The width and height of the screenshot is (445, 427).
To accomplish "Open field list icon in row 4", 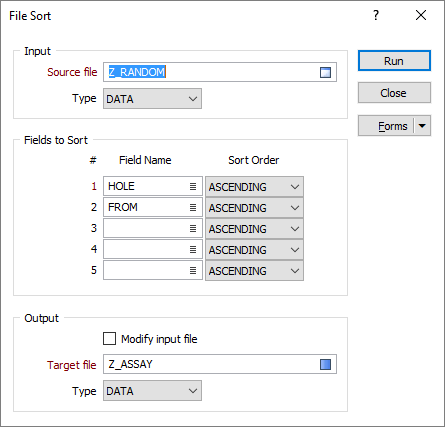I will 193,249.
